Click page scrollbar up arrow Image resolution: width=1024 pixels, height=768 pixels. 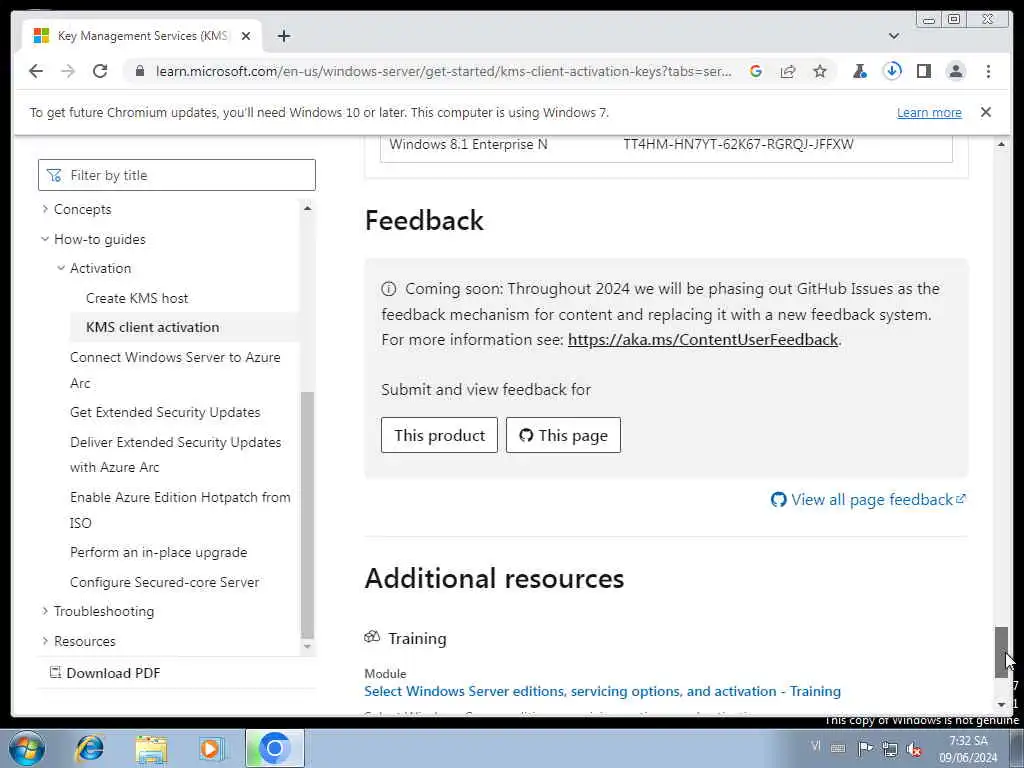1001,144
